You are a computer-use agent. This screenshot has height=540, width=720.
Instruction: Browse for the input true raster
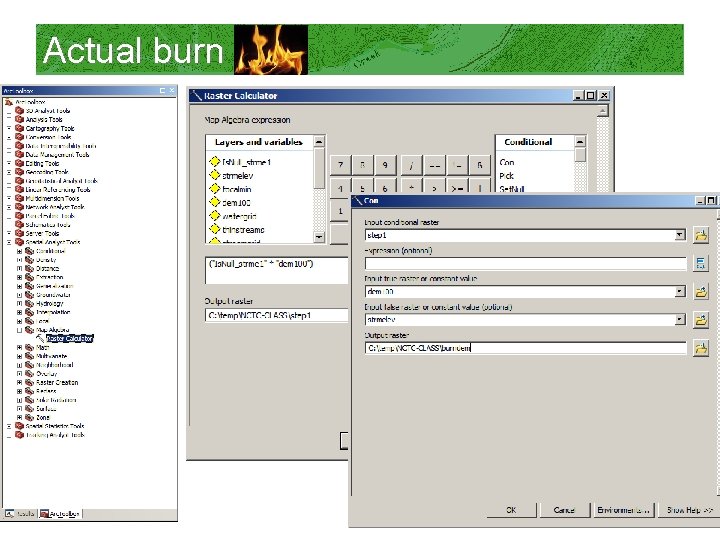click(x=701, y=292)
